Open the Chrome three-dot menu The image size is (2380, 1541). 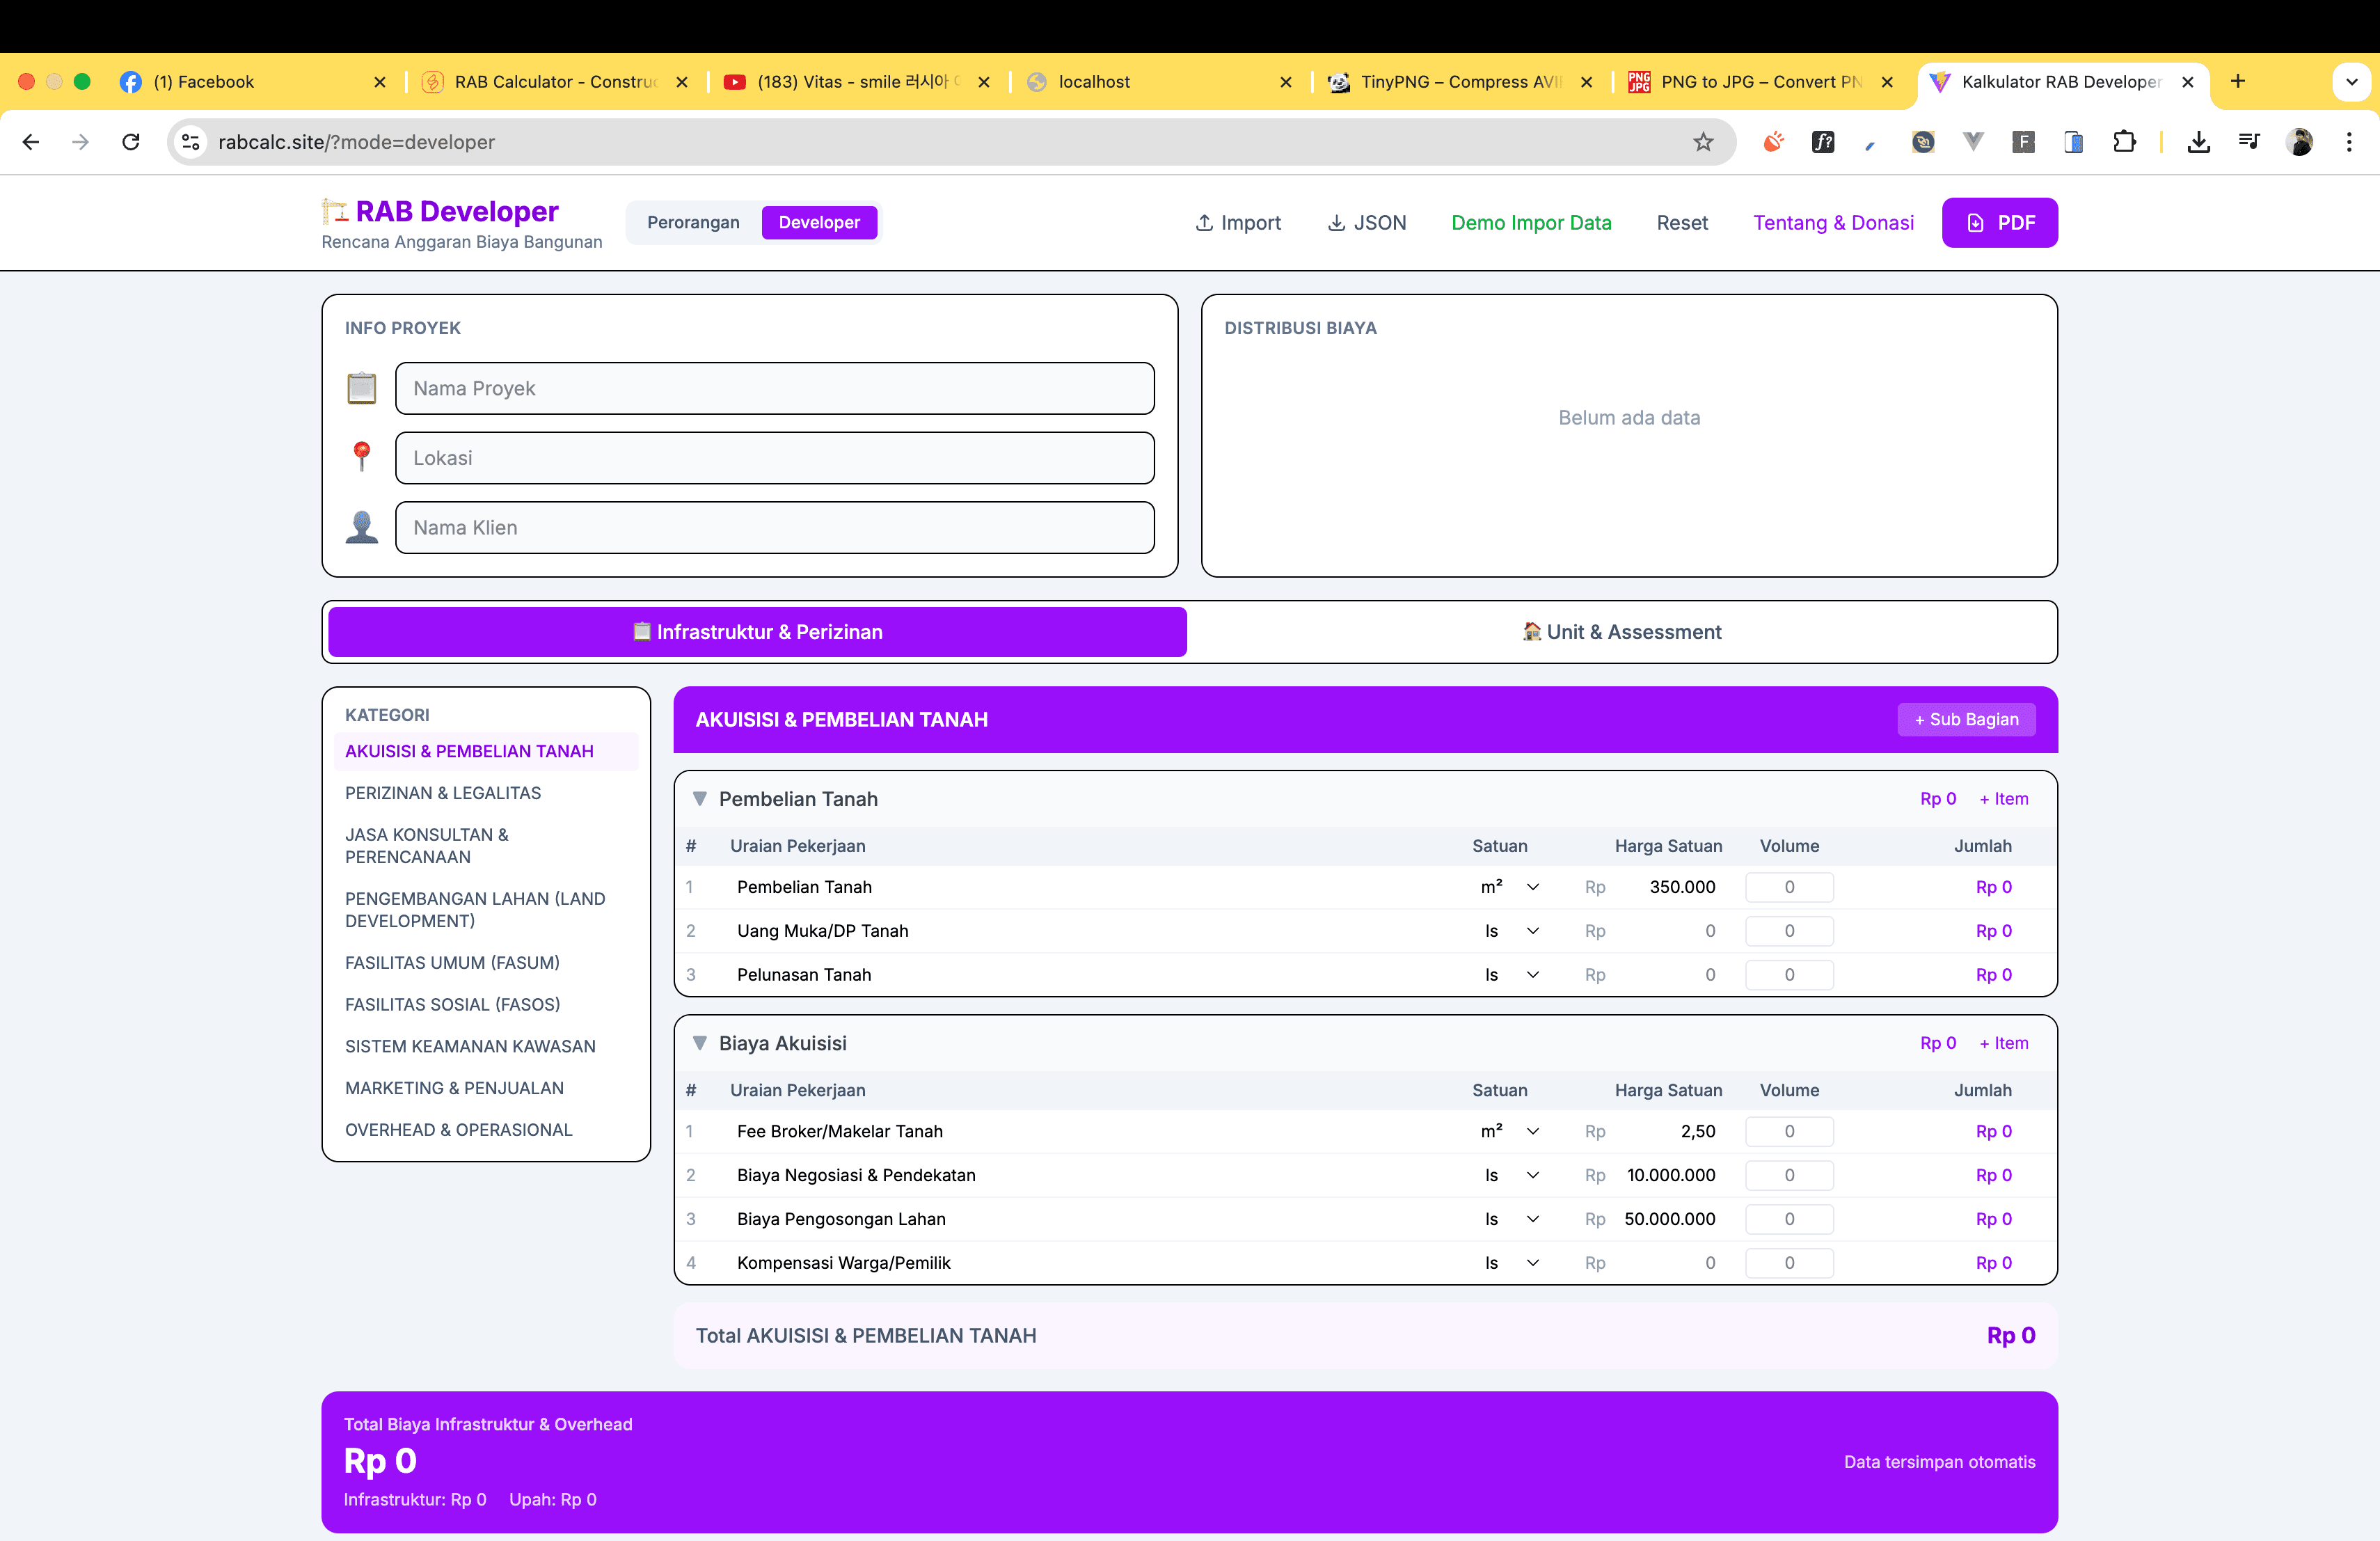pyautogui.click(x=2349, y=142)
